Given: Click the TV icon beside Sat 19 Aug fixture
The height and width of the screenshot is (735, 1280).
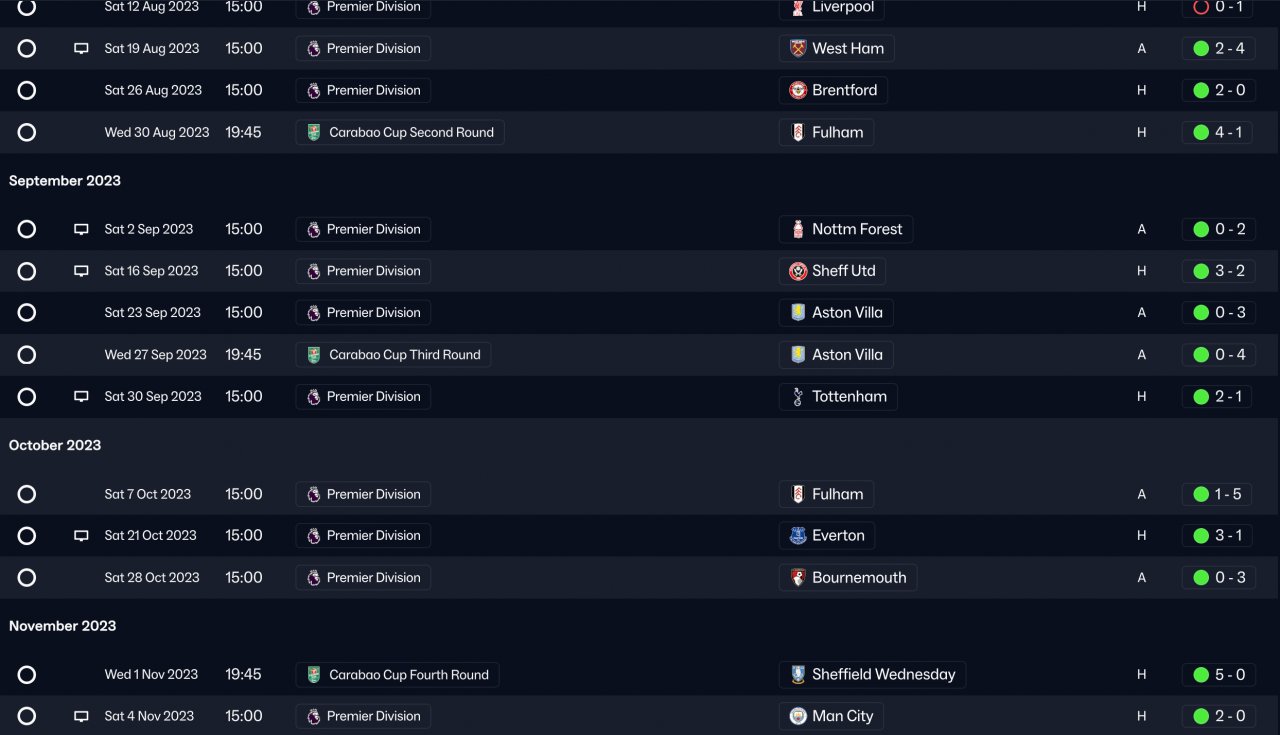Looking at the screenshot, I should (x=81, y=49).
